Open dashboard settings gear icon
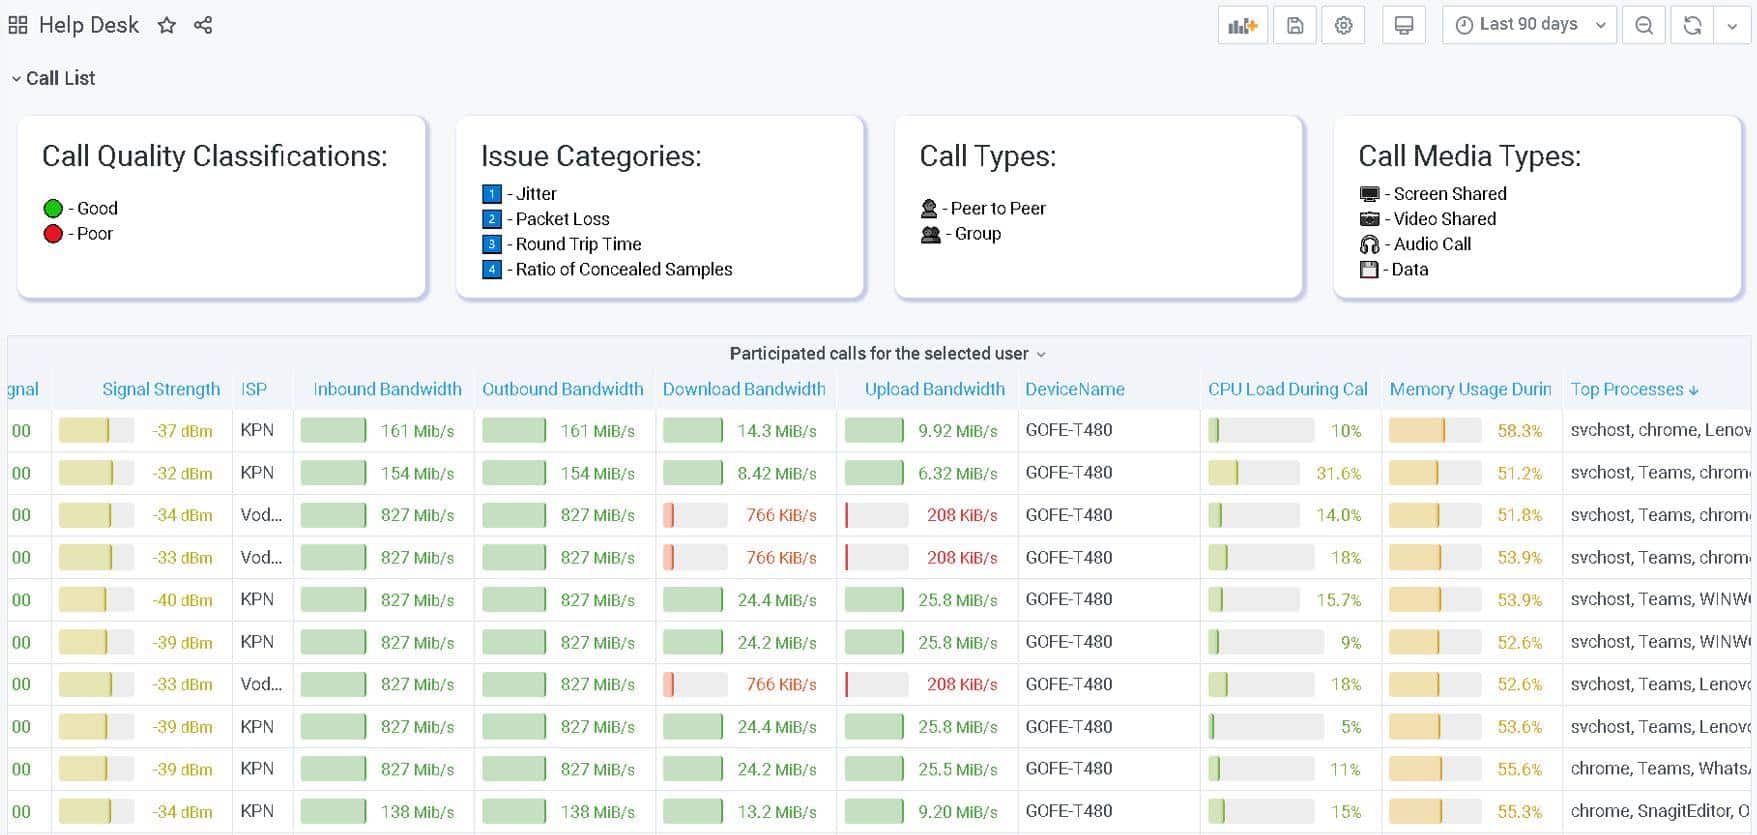The width and height of the screenshot is (1757, 835). point(1343,26)
